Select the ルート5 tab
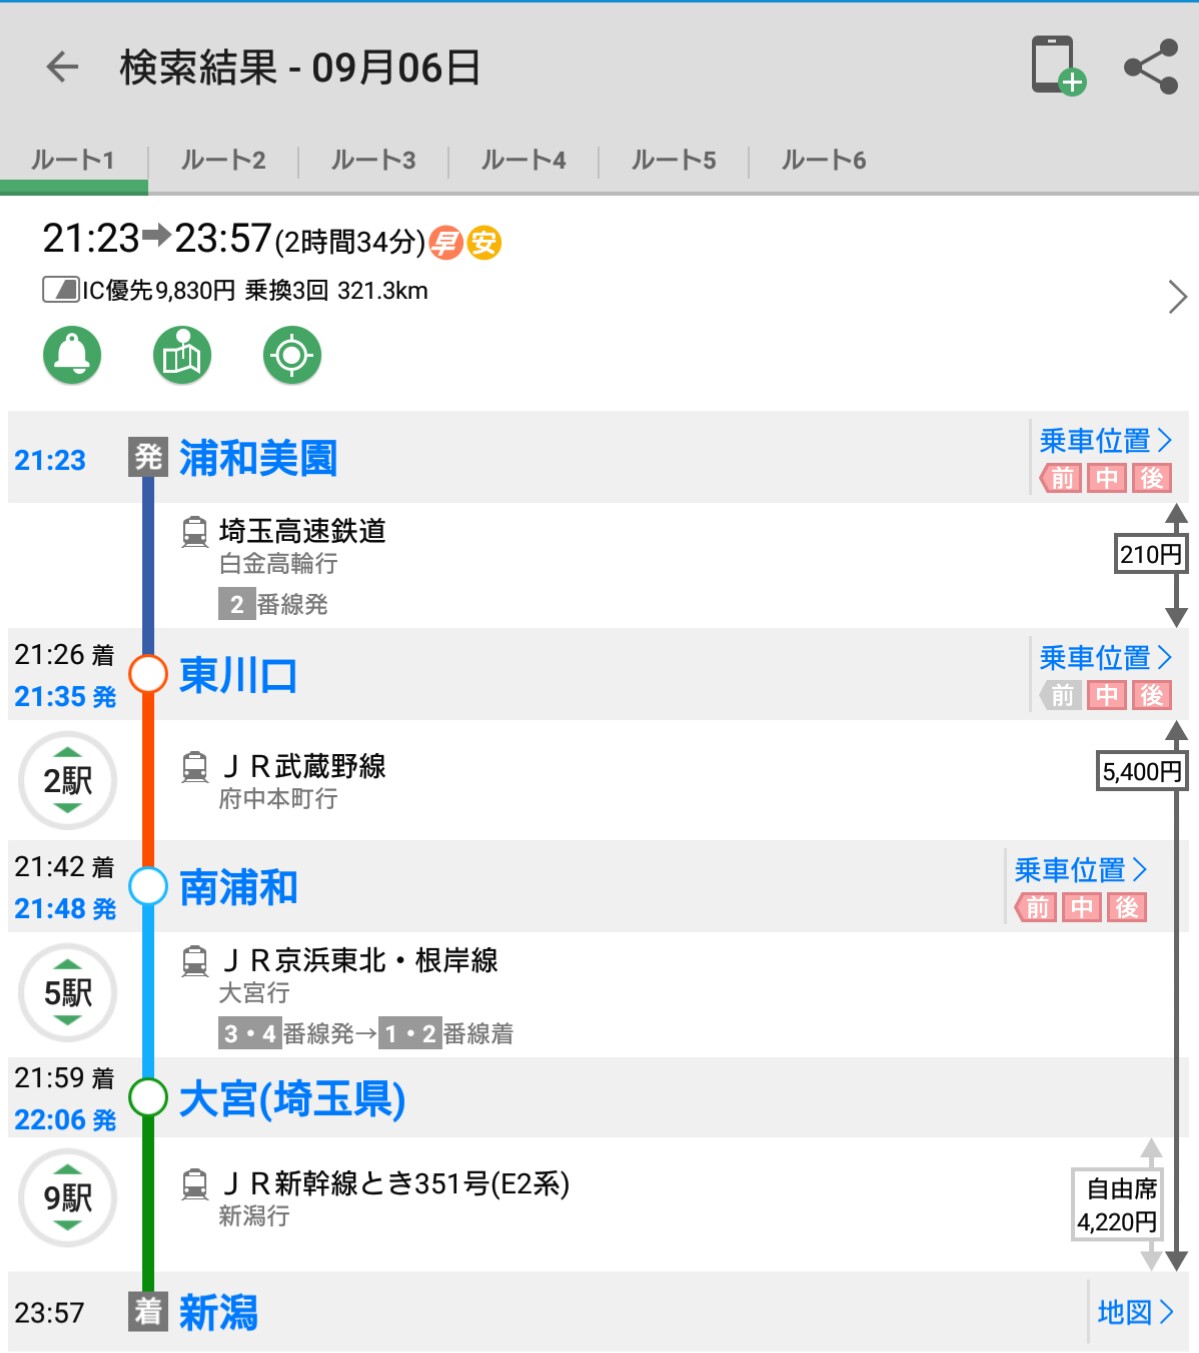Screen dimensions: 1199x1353 (673, 160)
